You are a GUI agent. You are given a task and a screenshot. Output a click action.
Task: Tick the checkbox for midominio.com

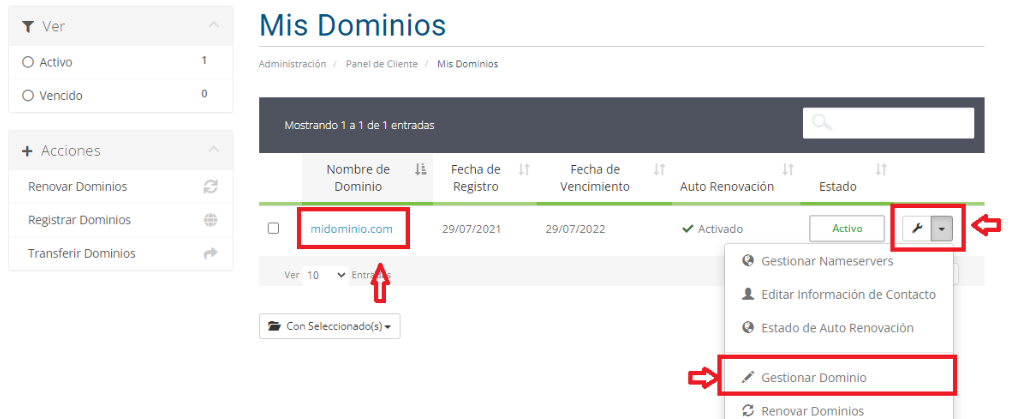[273, 228]
